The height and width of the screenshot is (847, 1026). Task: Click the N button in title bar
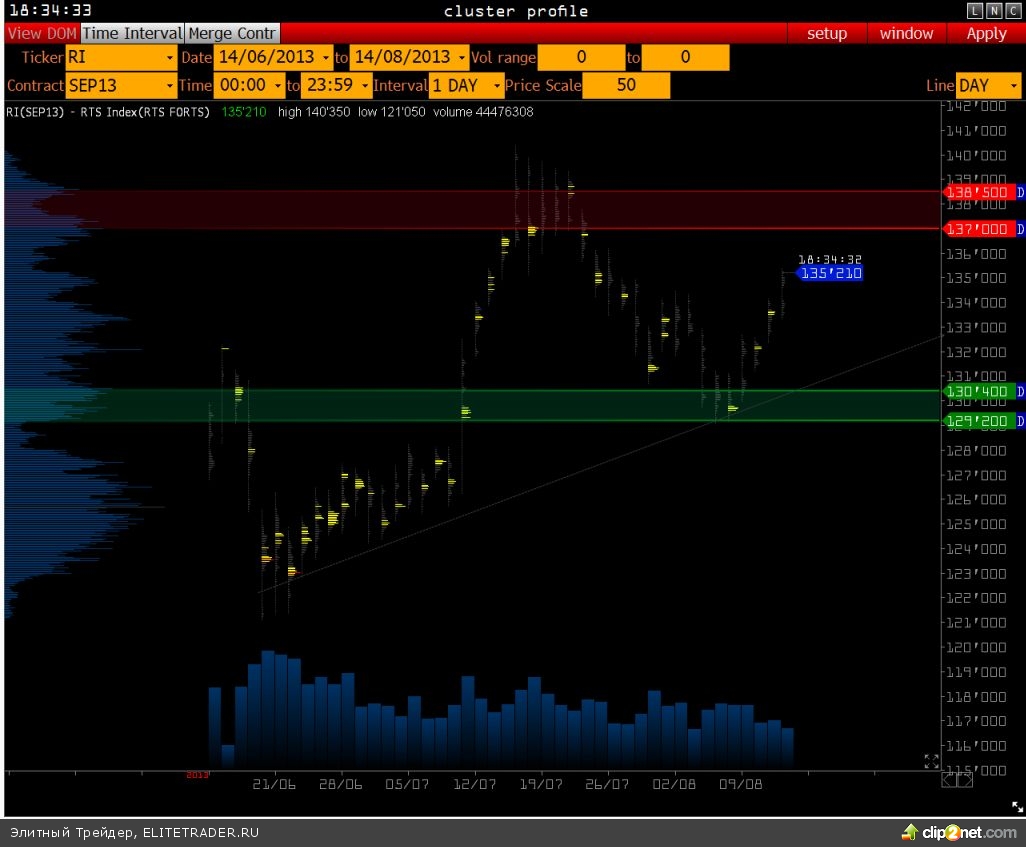point(992,11)
